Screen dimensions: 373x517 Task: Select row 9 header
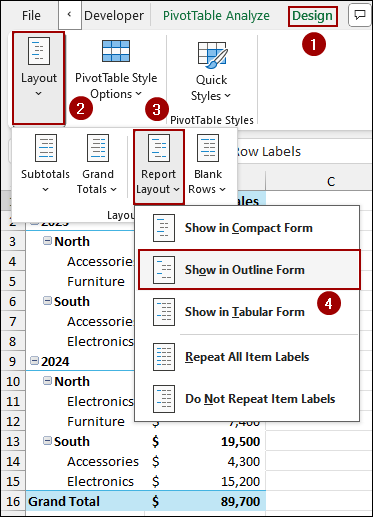point(13,361)
